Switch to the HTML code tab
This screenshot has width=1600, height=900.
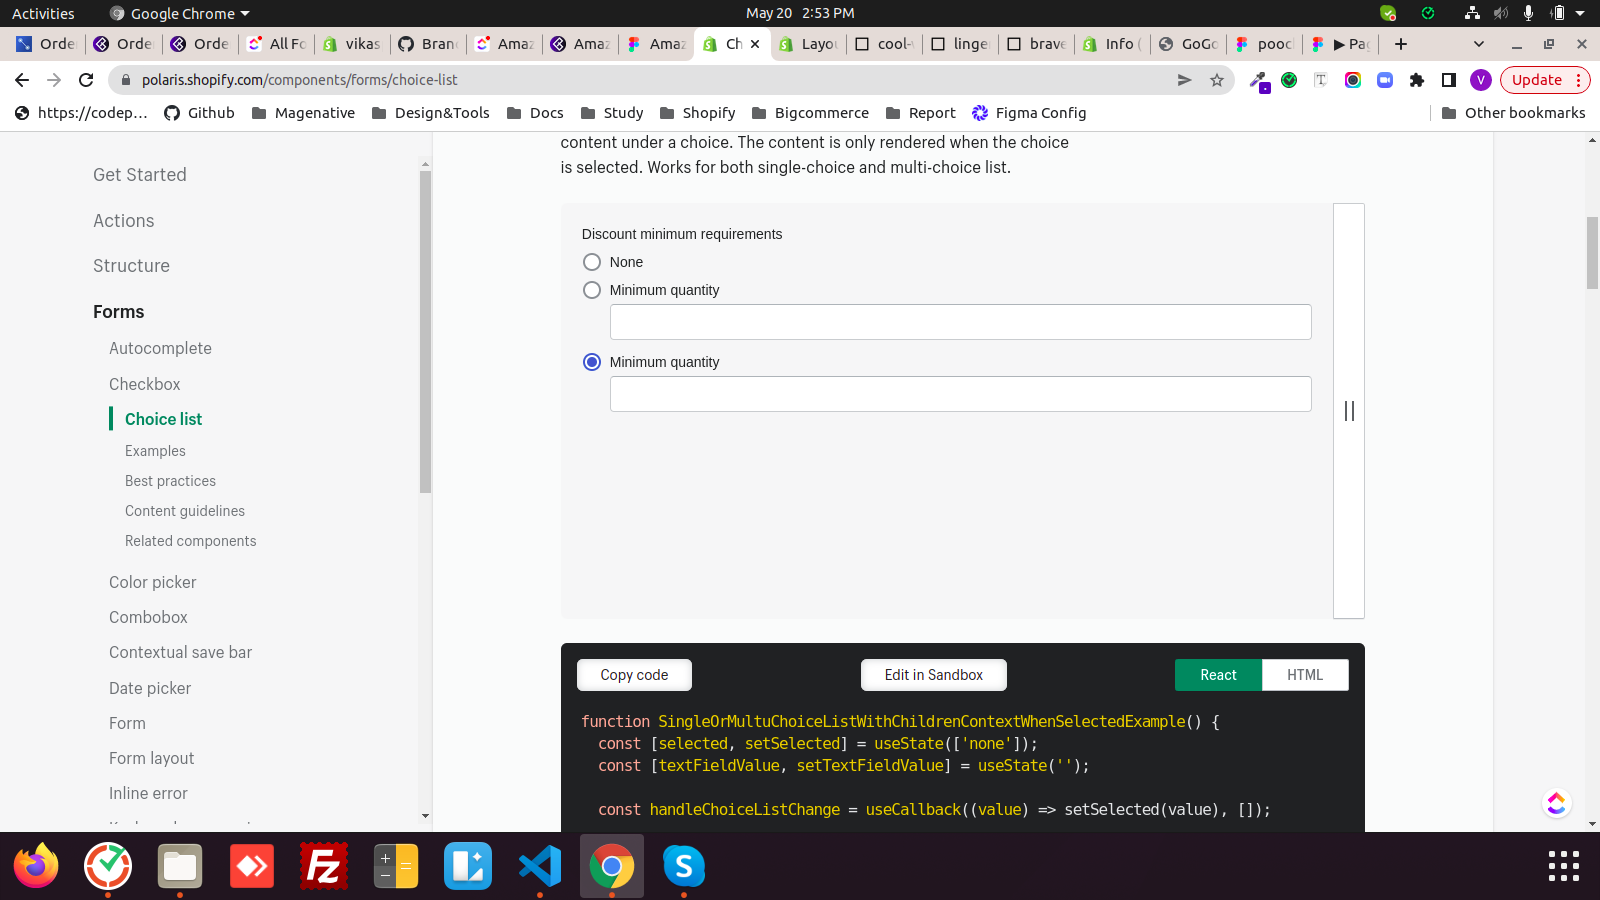click(1304, 675)
